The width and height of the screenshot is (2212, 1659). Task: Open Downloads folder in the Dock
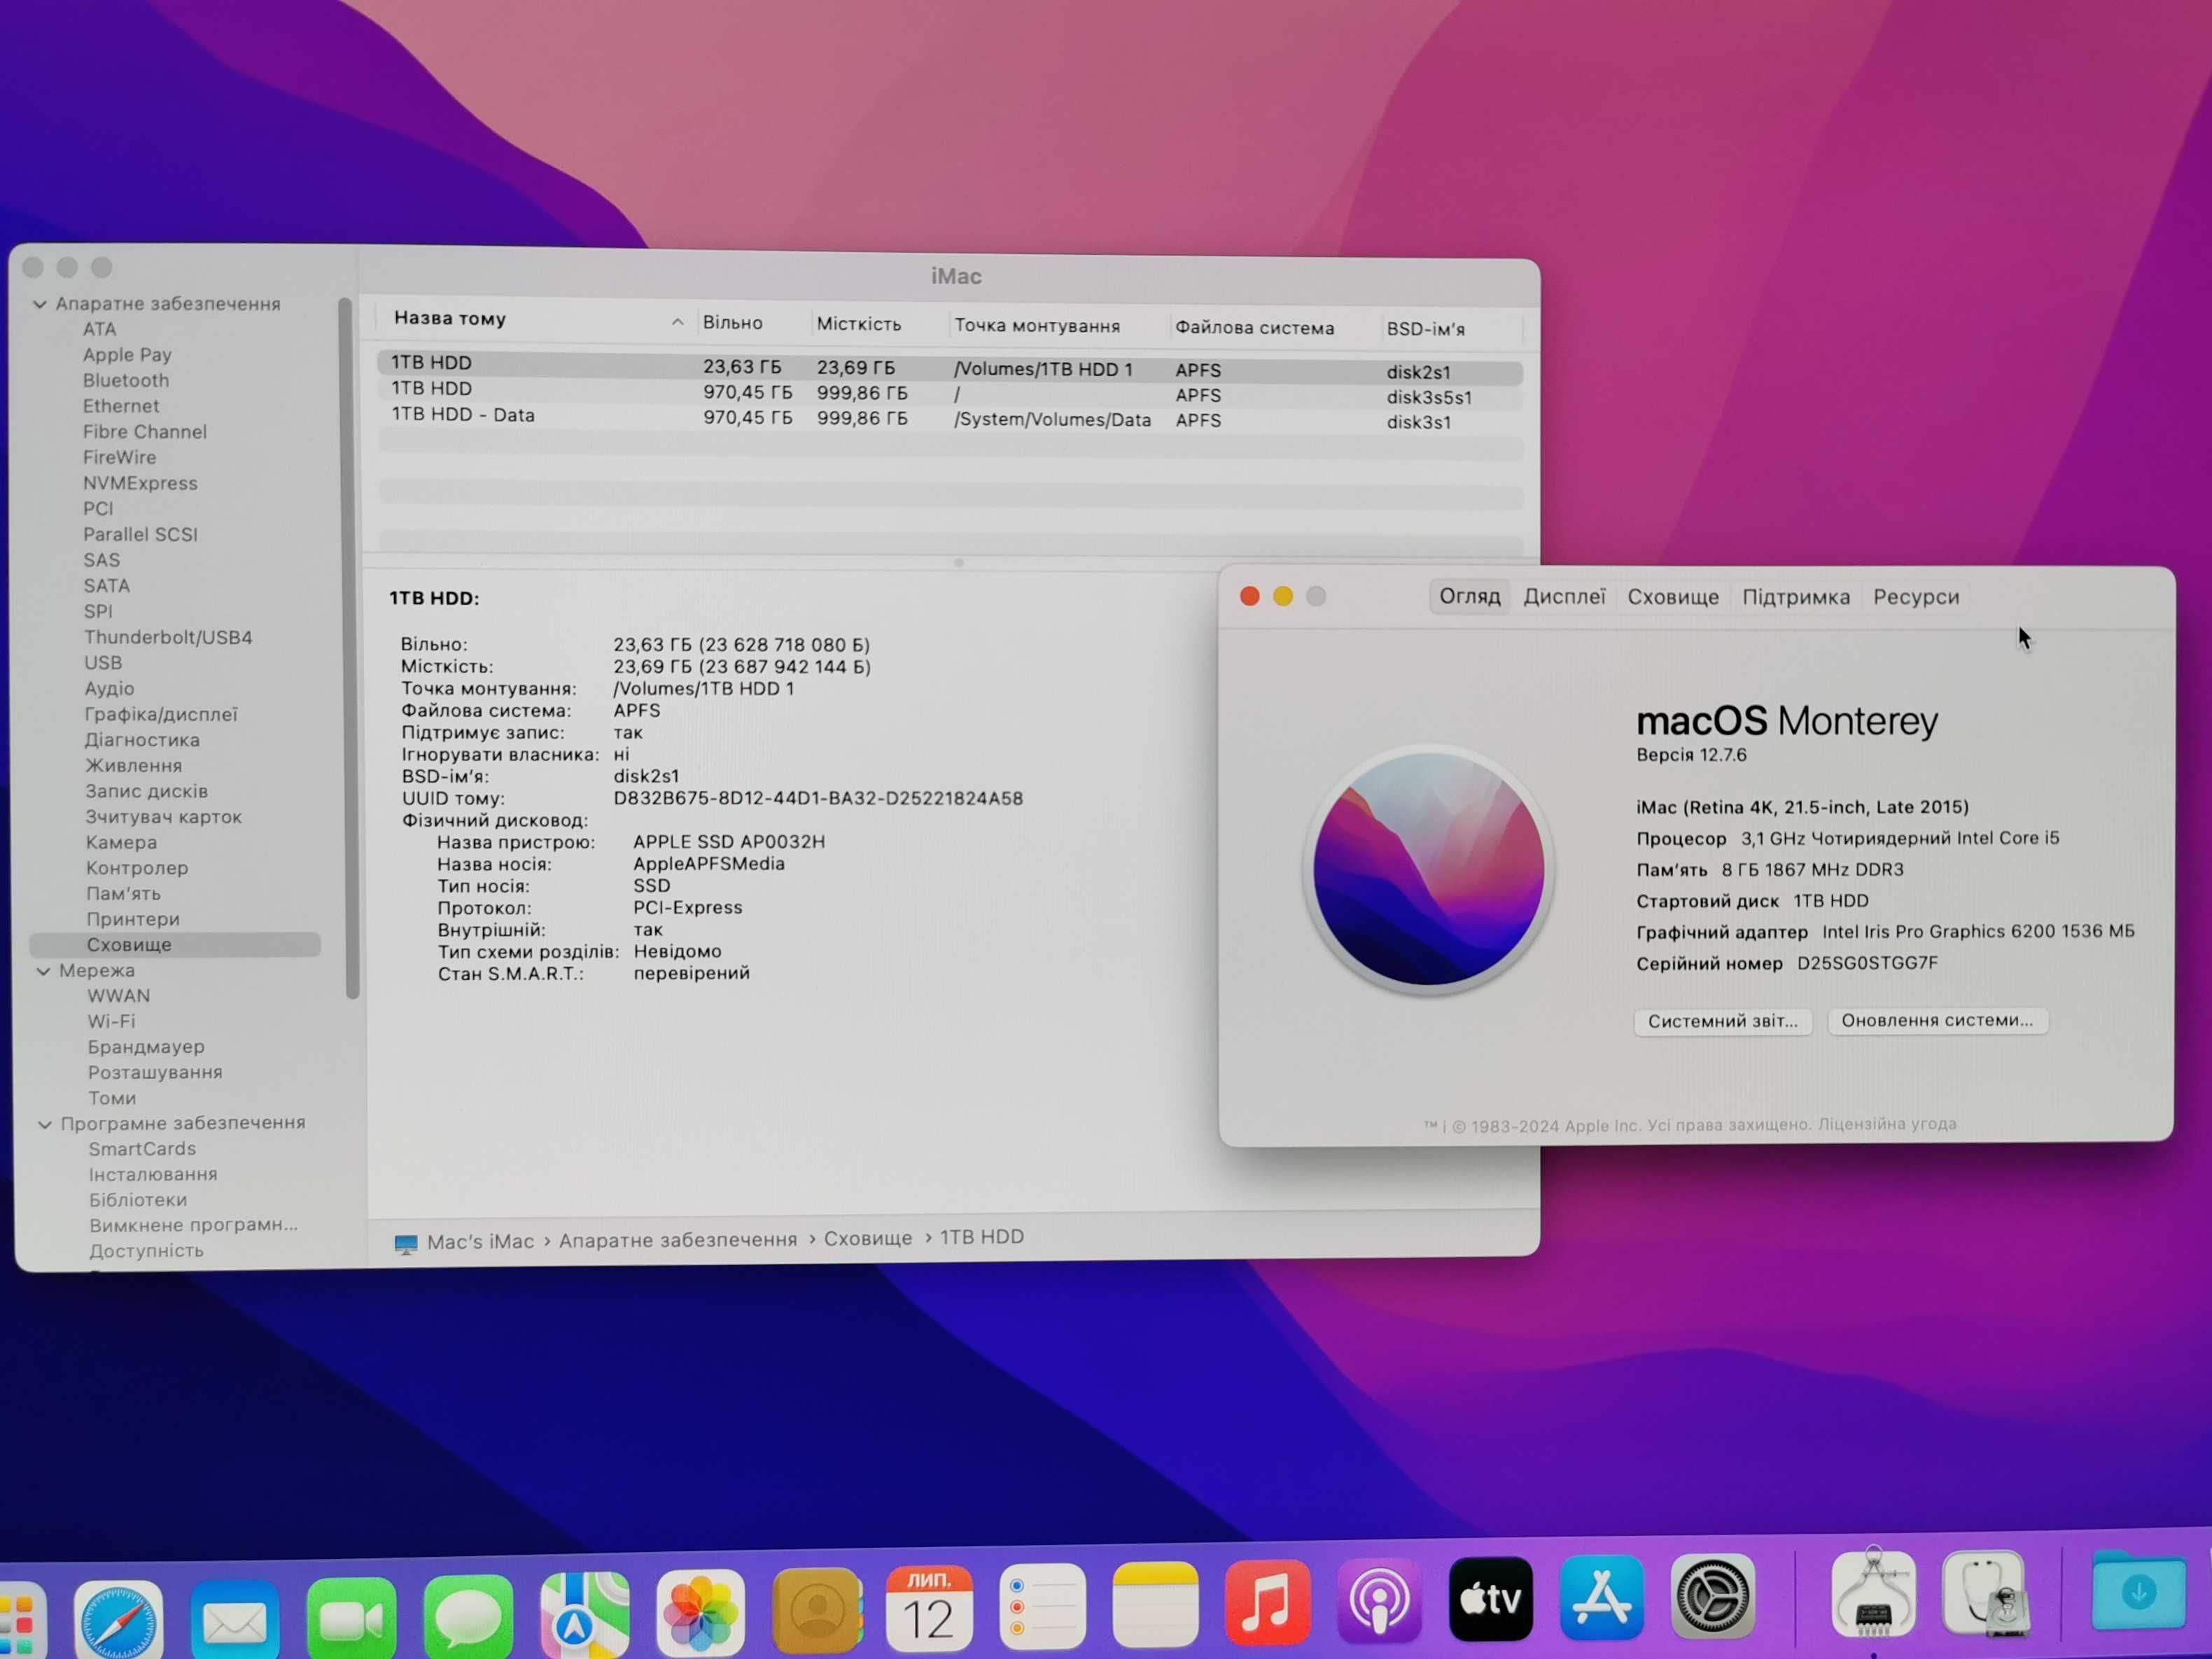2139,1590
